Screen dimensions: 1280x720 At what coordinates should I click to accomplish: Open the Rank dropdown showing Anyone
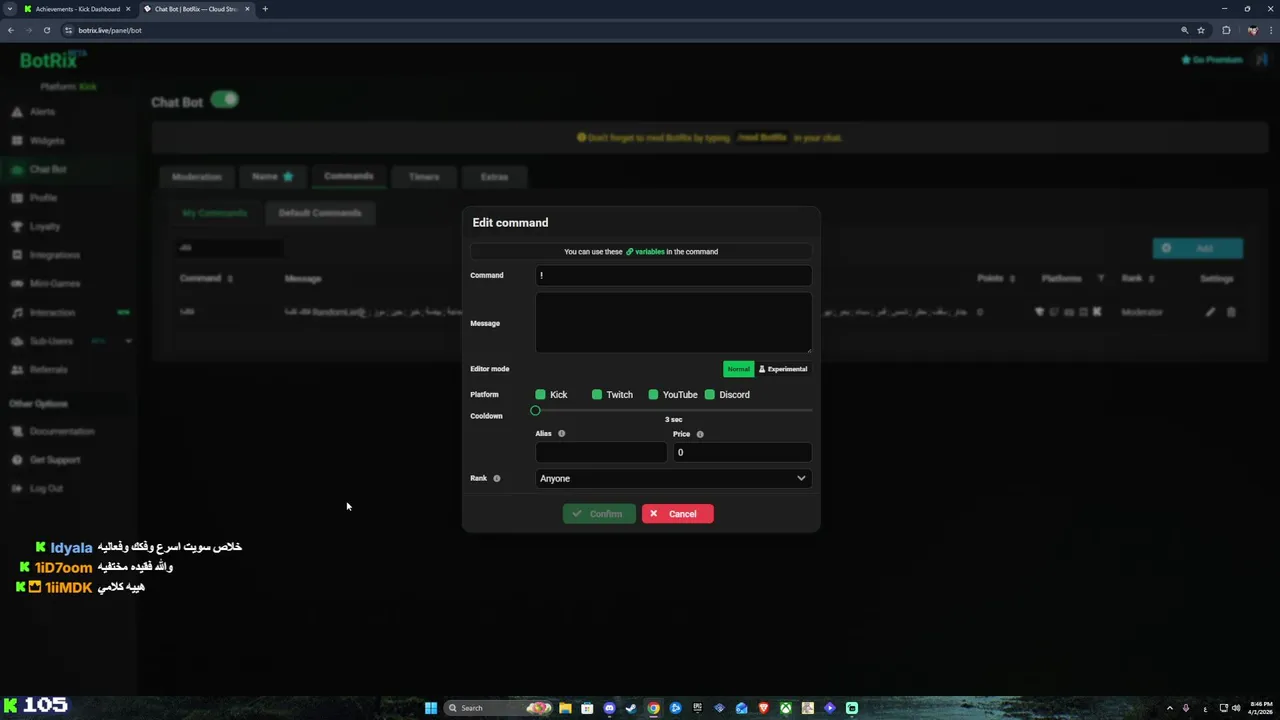[673, 478]
